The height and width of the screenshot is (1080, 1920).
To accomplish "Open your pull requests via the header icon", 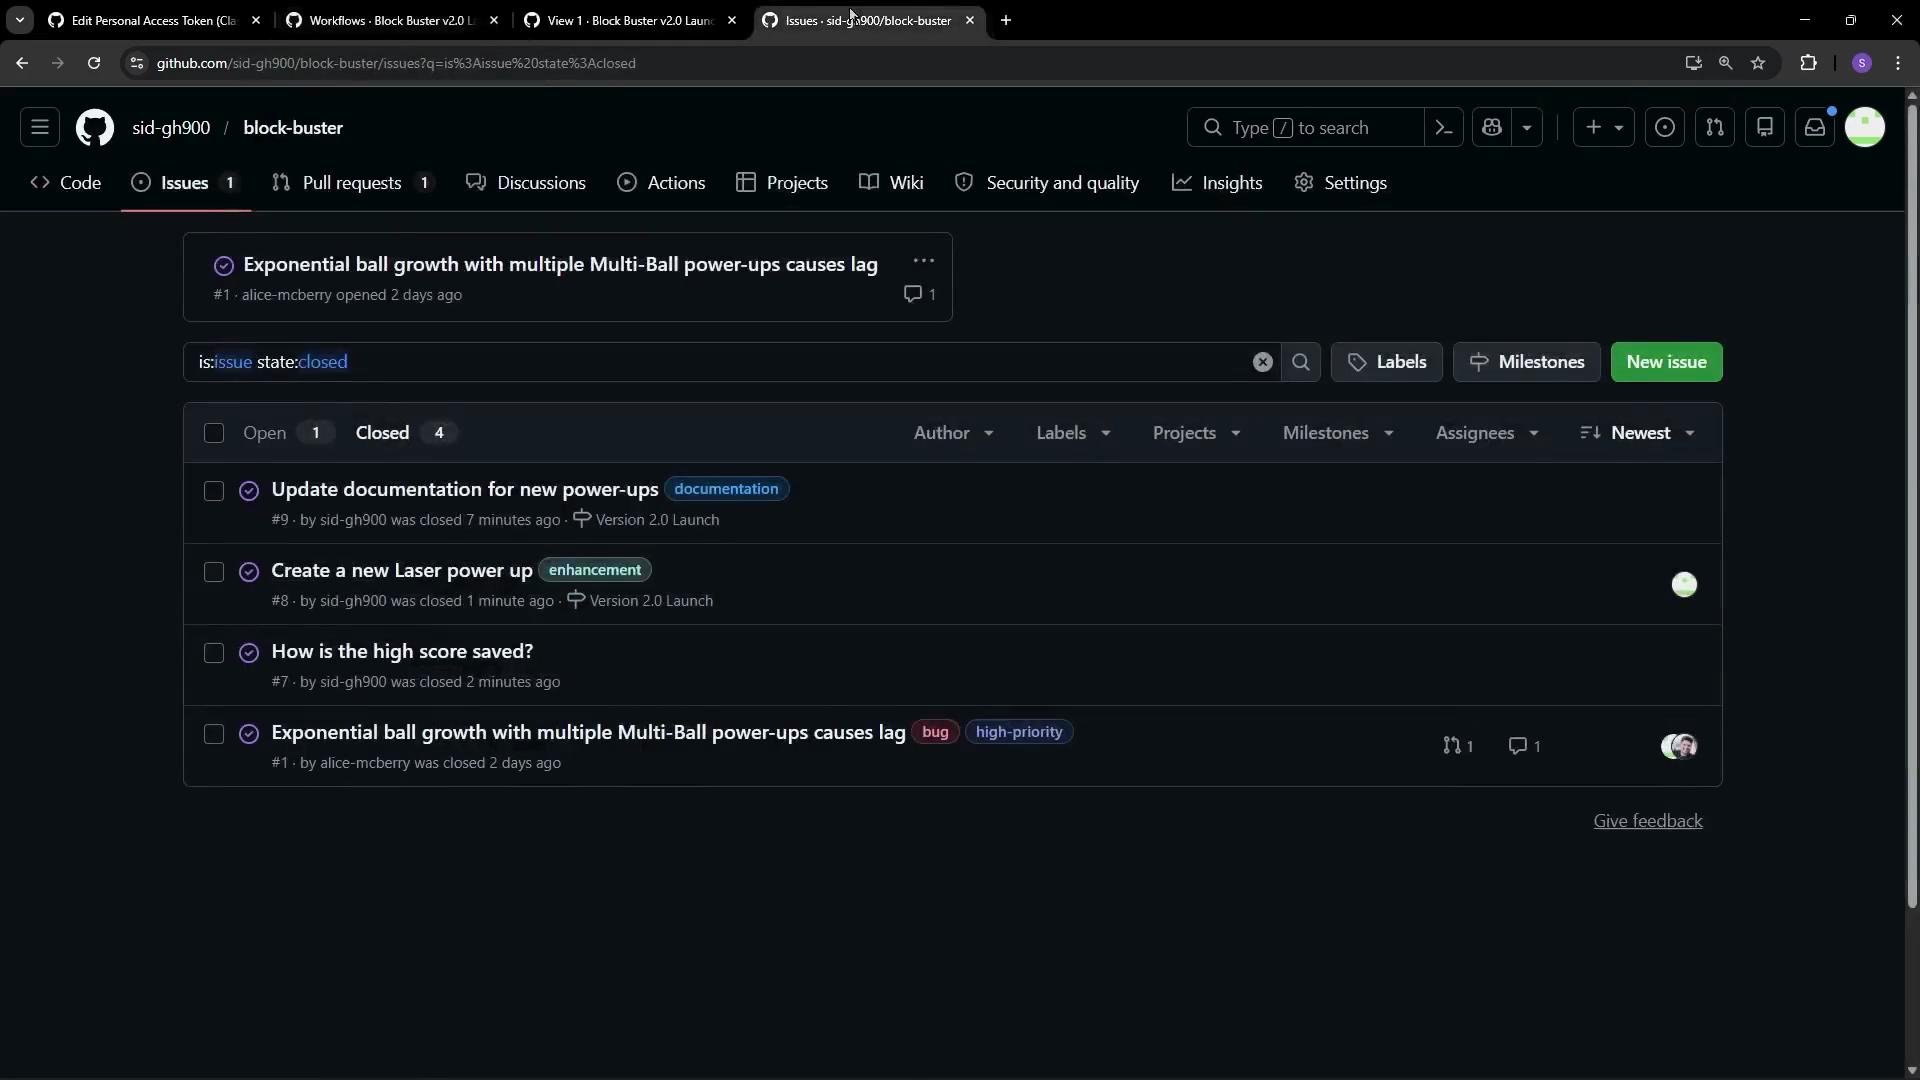I will pyautogui.click(x=1715, y=128).
